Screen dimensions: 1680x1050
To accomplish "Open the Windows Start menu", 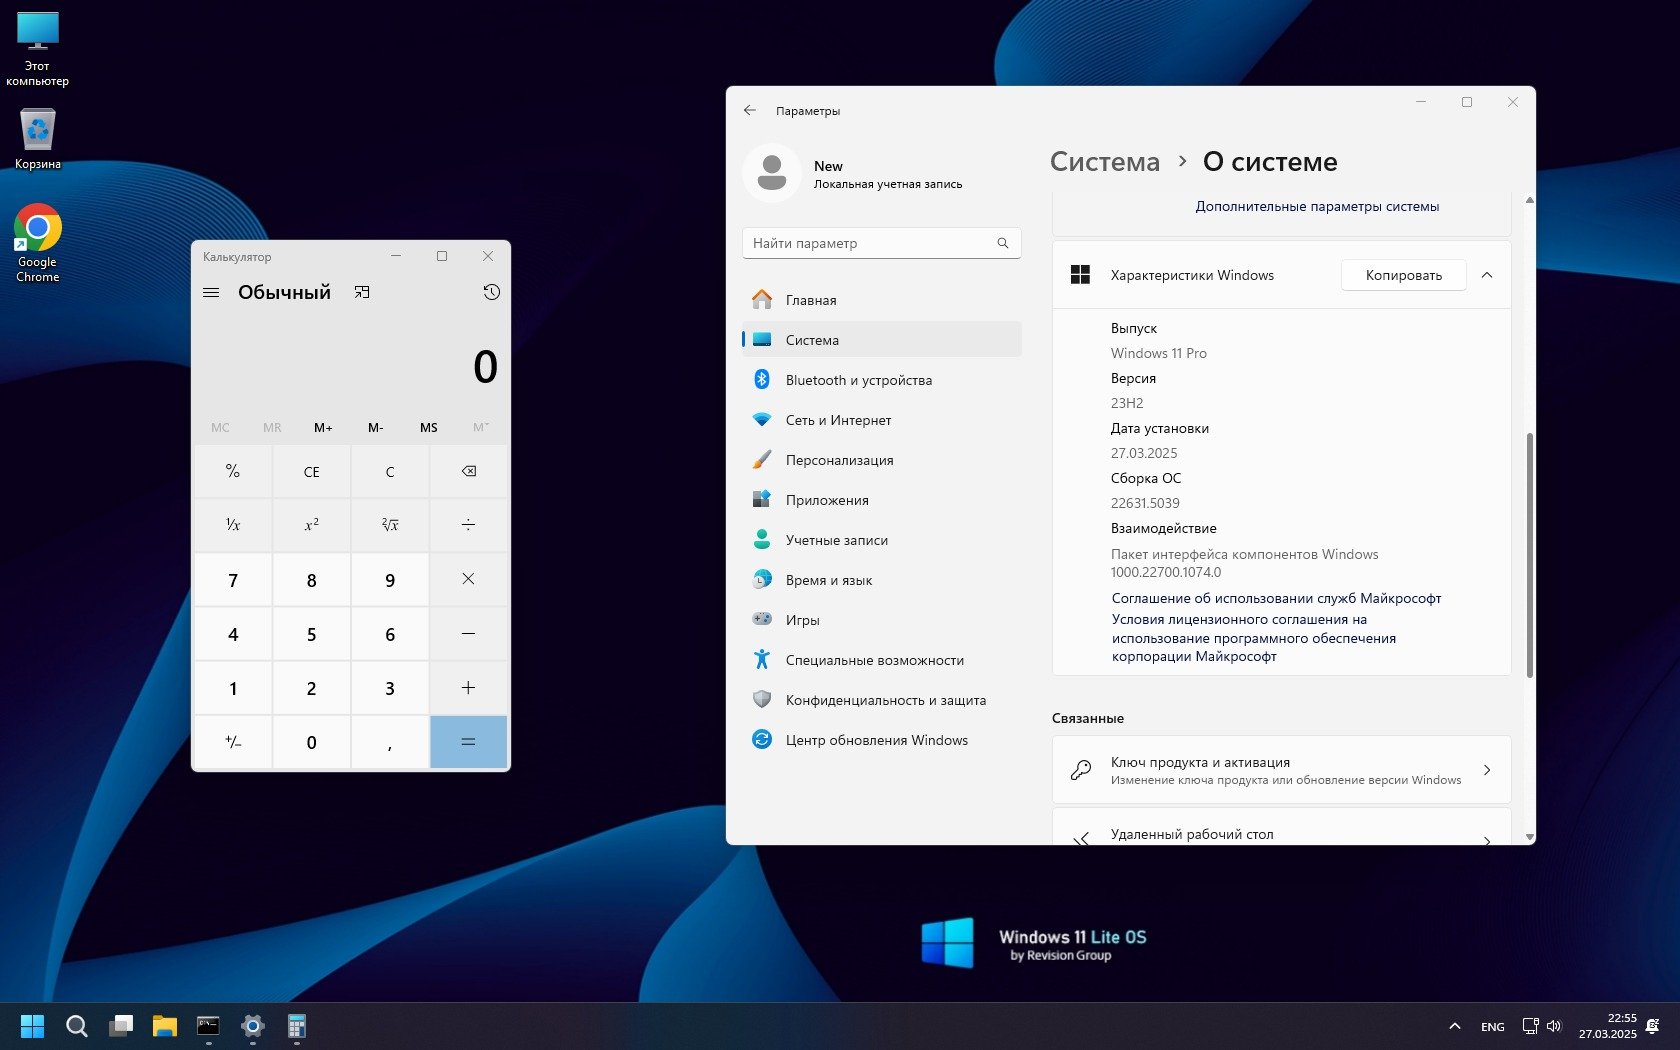I will coord(33,1026).
